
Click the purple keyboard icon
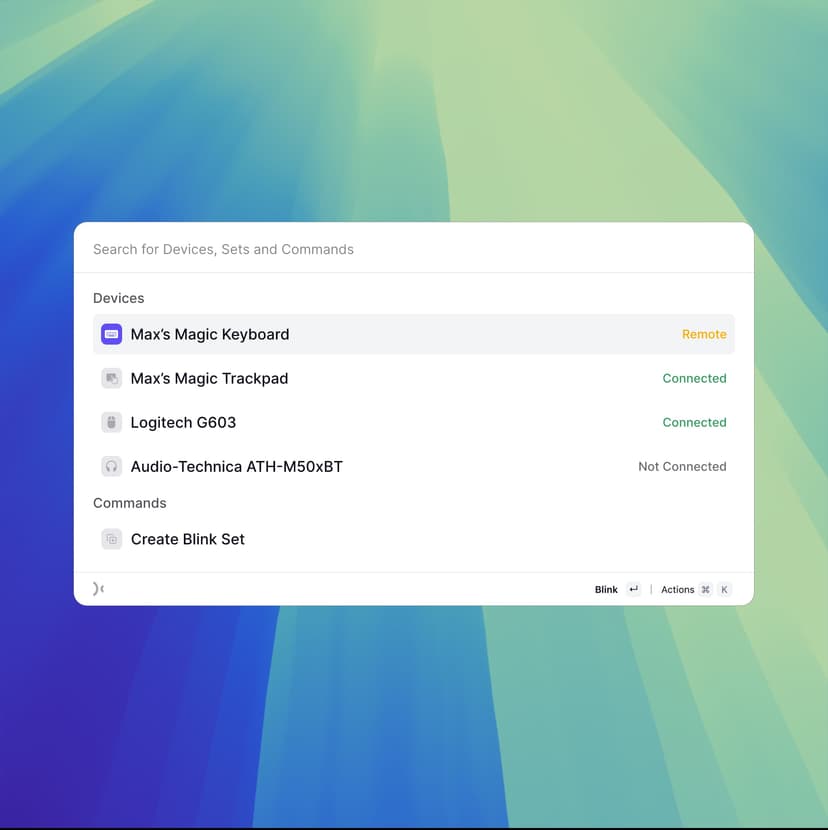(x=111, y=334)
